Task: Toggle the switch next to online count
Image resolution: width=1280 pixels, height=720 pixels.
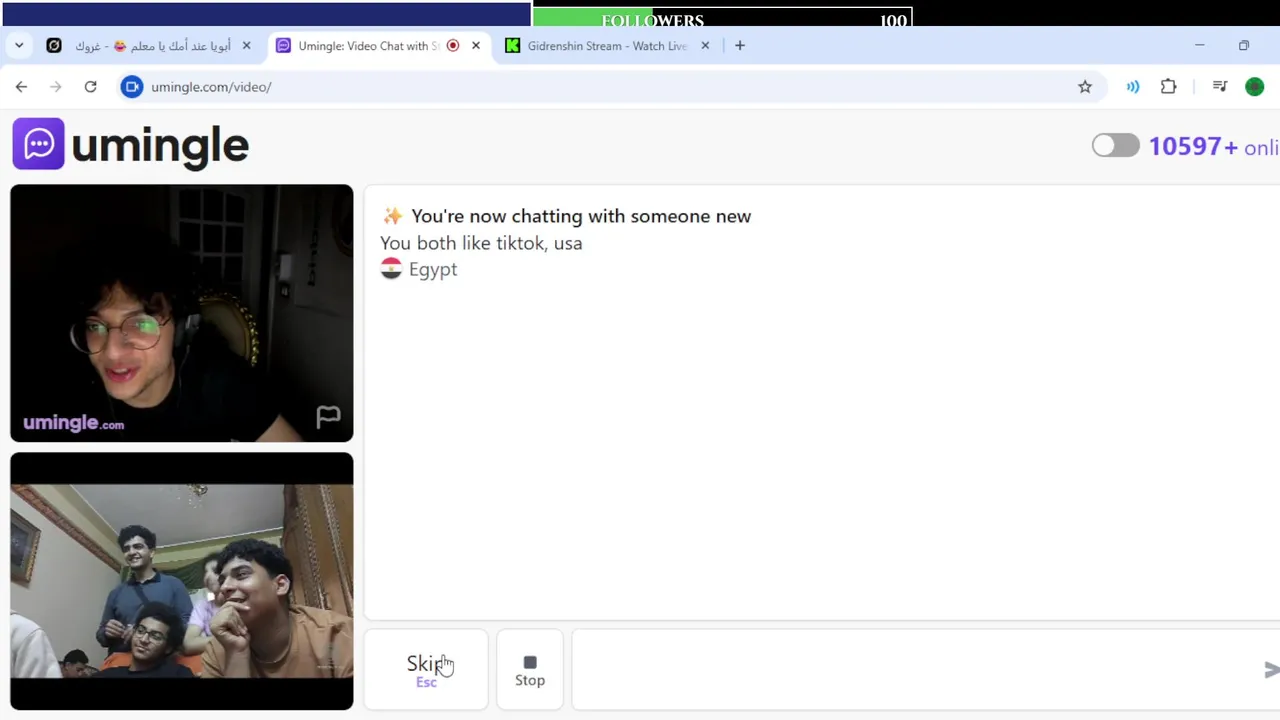Action: click(1115, 146)
